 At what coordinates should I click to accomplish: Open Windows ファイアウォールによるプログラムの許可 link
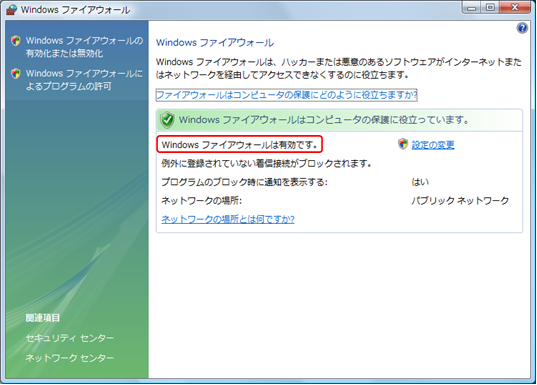click(84, 80)
